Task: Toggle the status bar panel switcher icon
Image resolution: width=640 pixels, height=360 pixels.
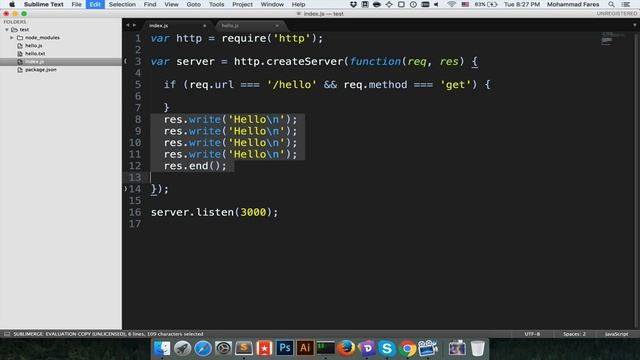Action: tap(7, 334)
